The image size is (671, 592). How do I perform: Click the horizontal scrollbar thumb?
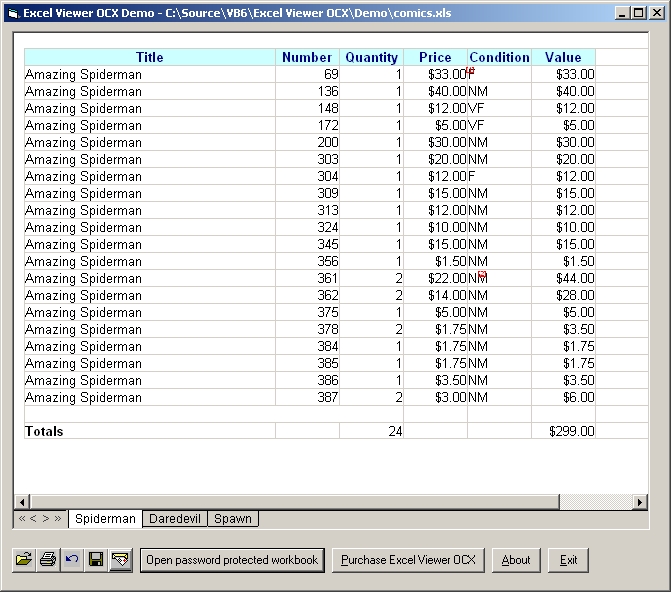pos(295,502)
